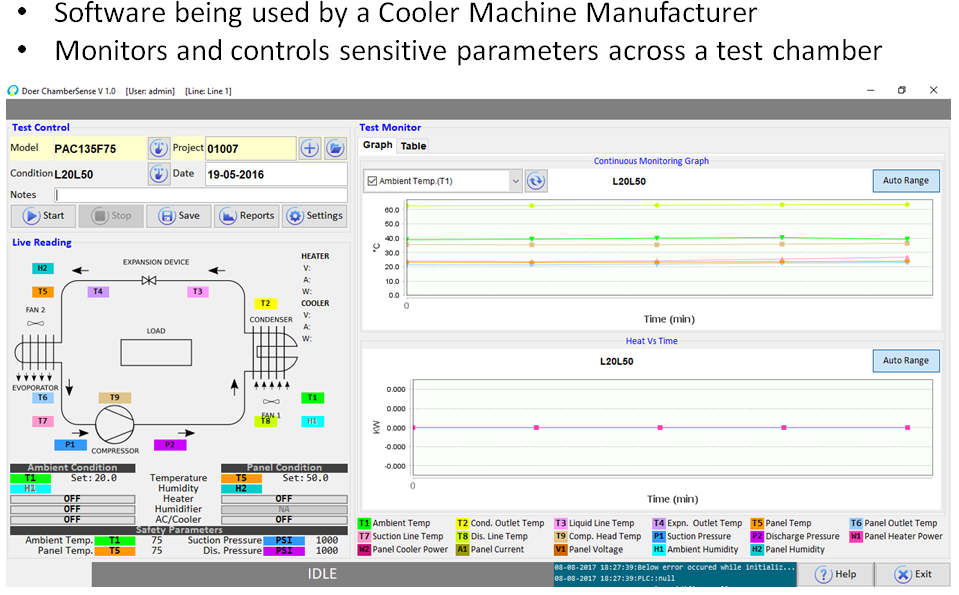Click the Help button
Image resolution: width=959 pixels, height=595 pixels.
pyautogui.click(x=836, y=574)
